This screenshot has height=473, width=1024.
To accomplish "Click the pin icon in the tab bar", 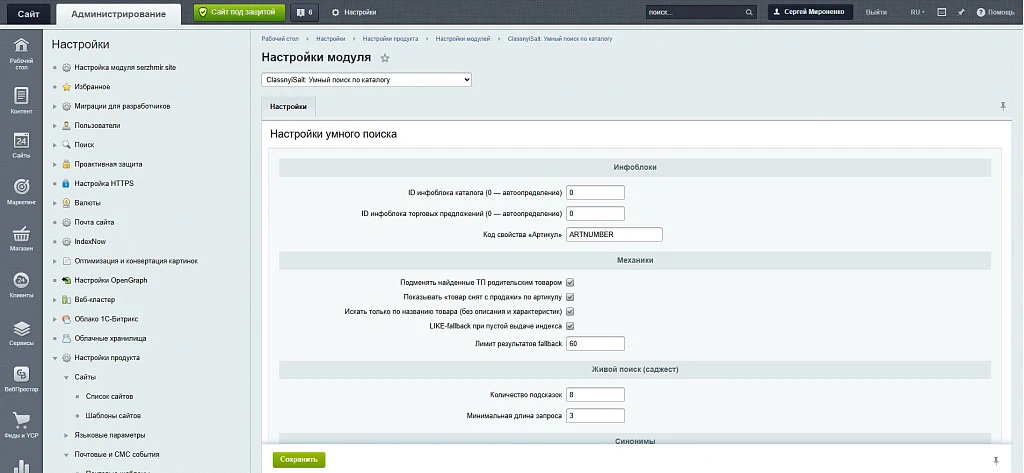I will (1003, 106).
